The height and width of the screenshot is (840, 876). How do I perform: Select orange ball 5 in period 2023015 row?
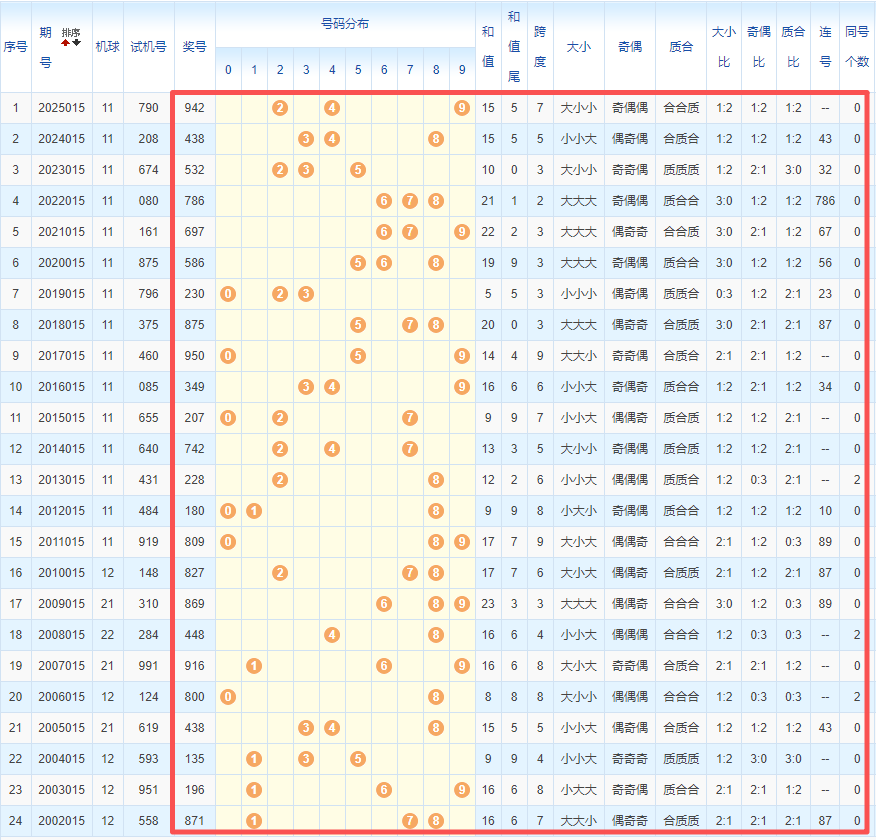[358, 170]
